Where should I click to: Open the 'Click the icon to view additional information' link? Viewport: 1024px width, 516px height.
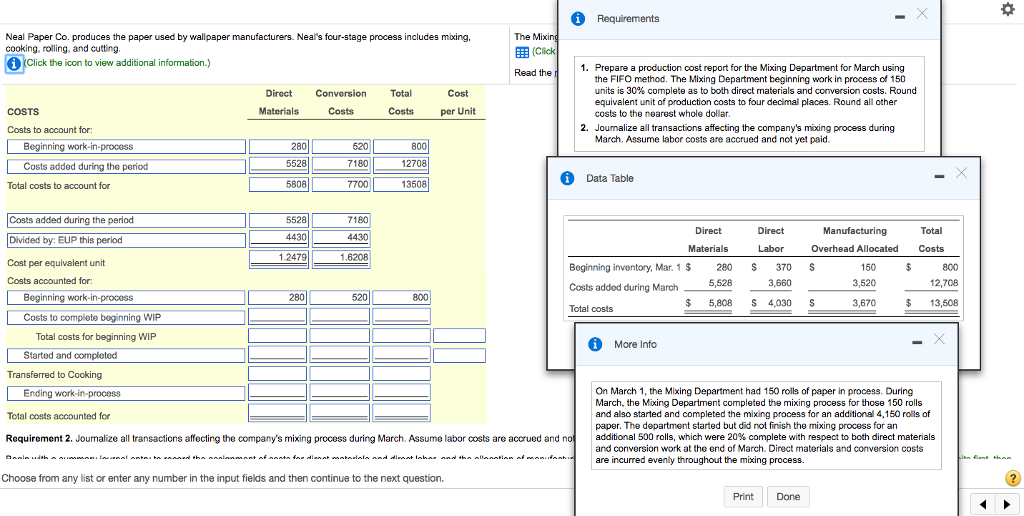tap(118, 63)
